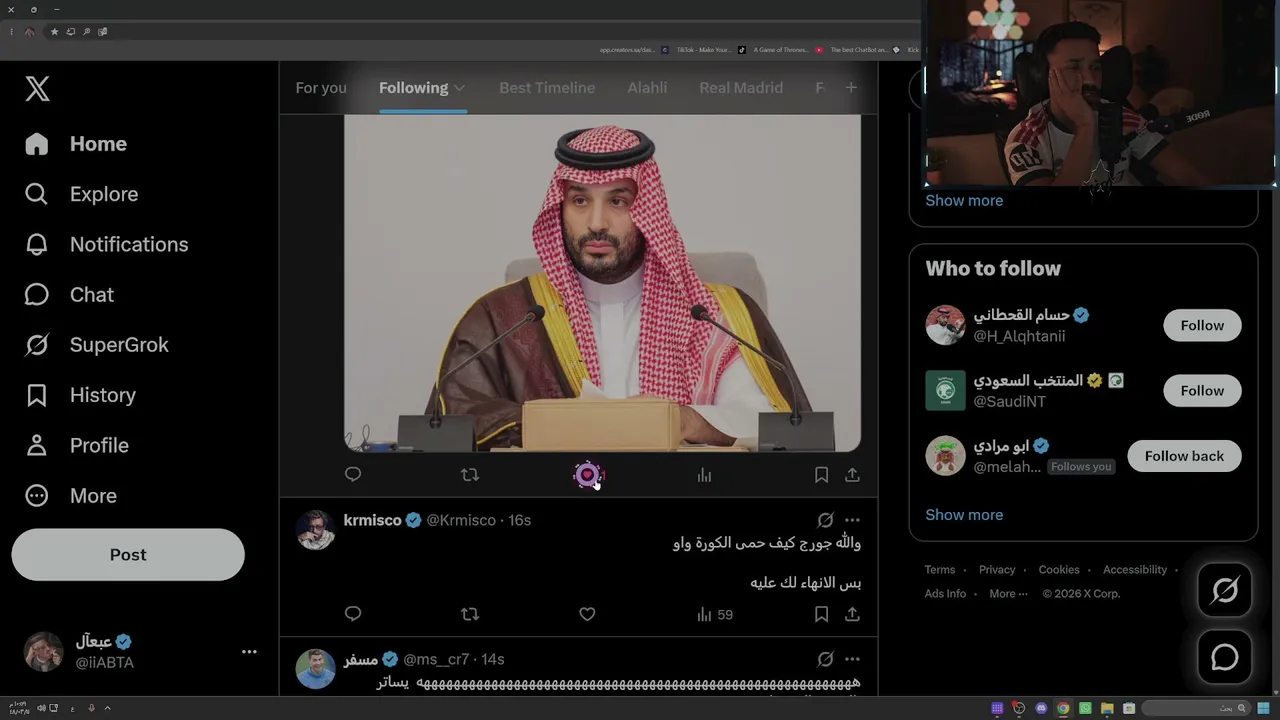This screenshot has width=1280, height=720.
Task: Open Chat from the sidebar
Action: (x=69, y=295)
